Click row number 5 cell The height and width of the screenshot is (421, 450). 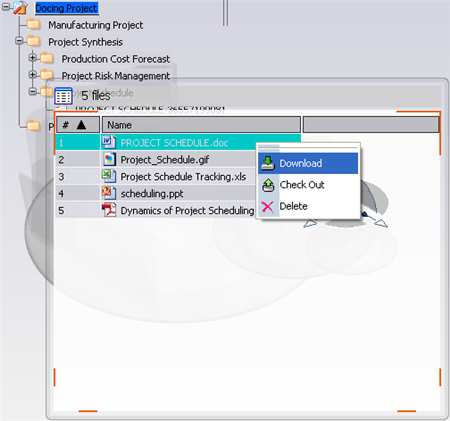click(78, 211)
